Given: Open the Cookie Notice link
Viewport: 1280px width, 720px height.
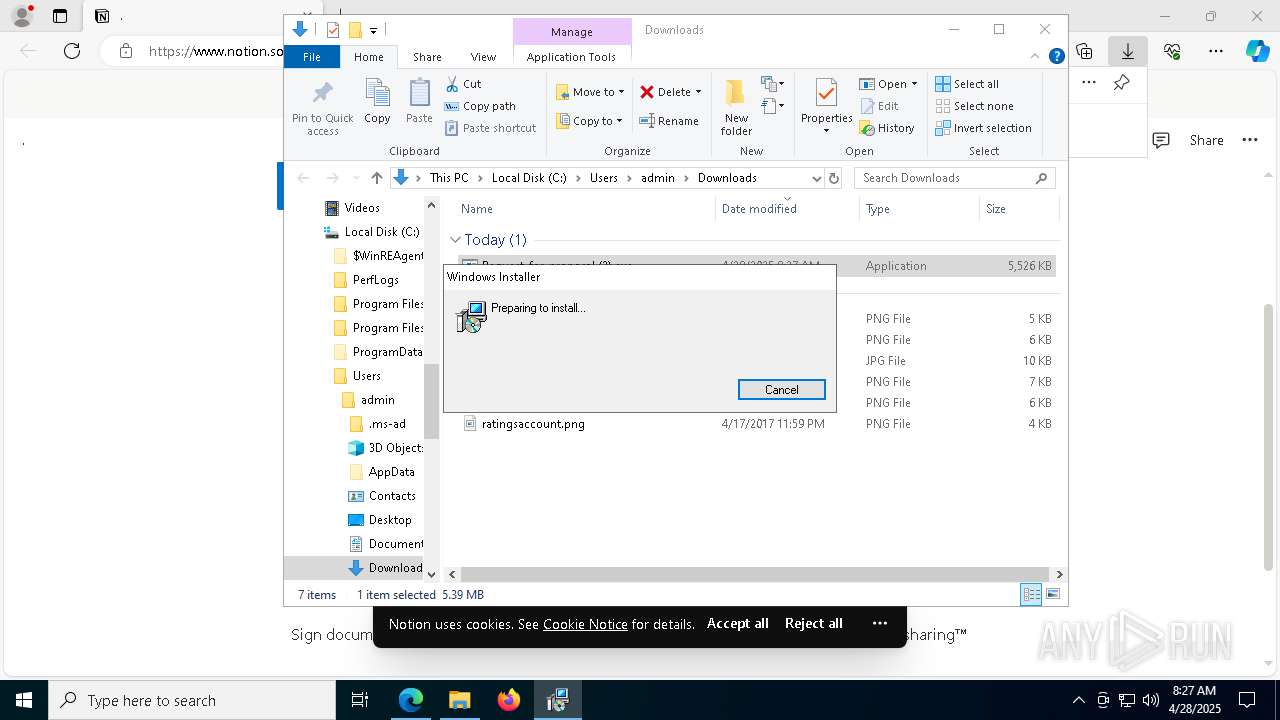Looking at the screenshot, I should tap(585, 624).
